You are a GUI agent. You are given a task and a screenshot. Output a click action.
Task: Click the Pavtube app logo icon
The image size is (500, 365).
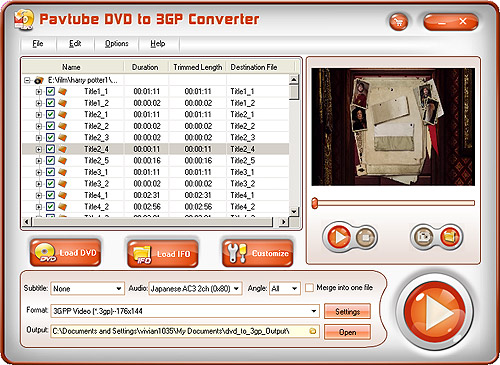coord(24,19)
